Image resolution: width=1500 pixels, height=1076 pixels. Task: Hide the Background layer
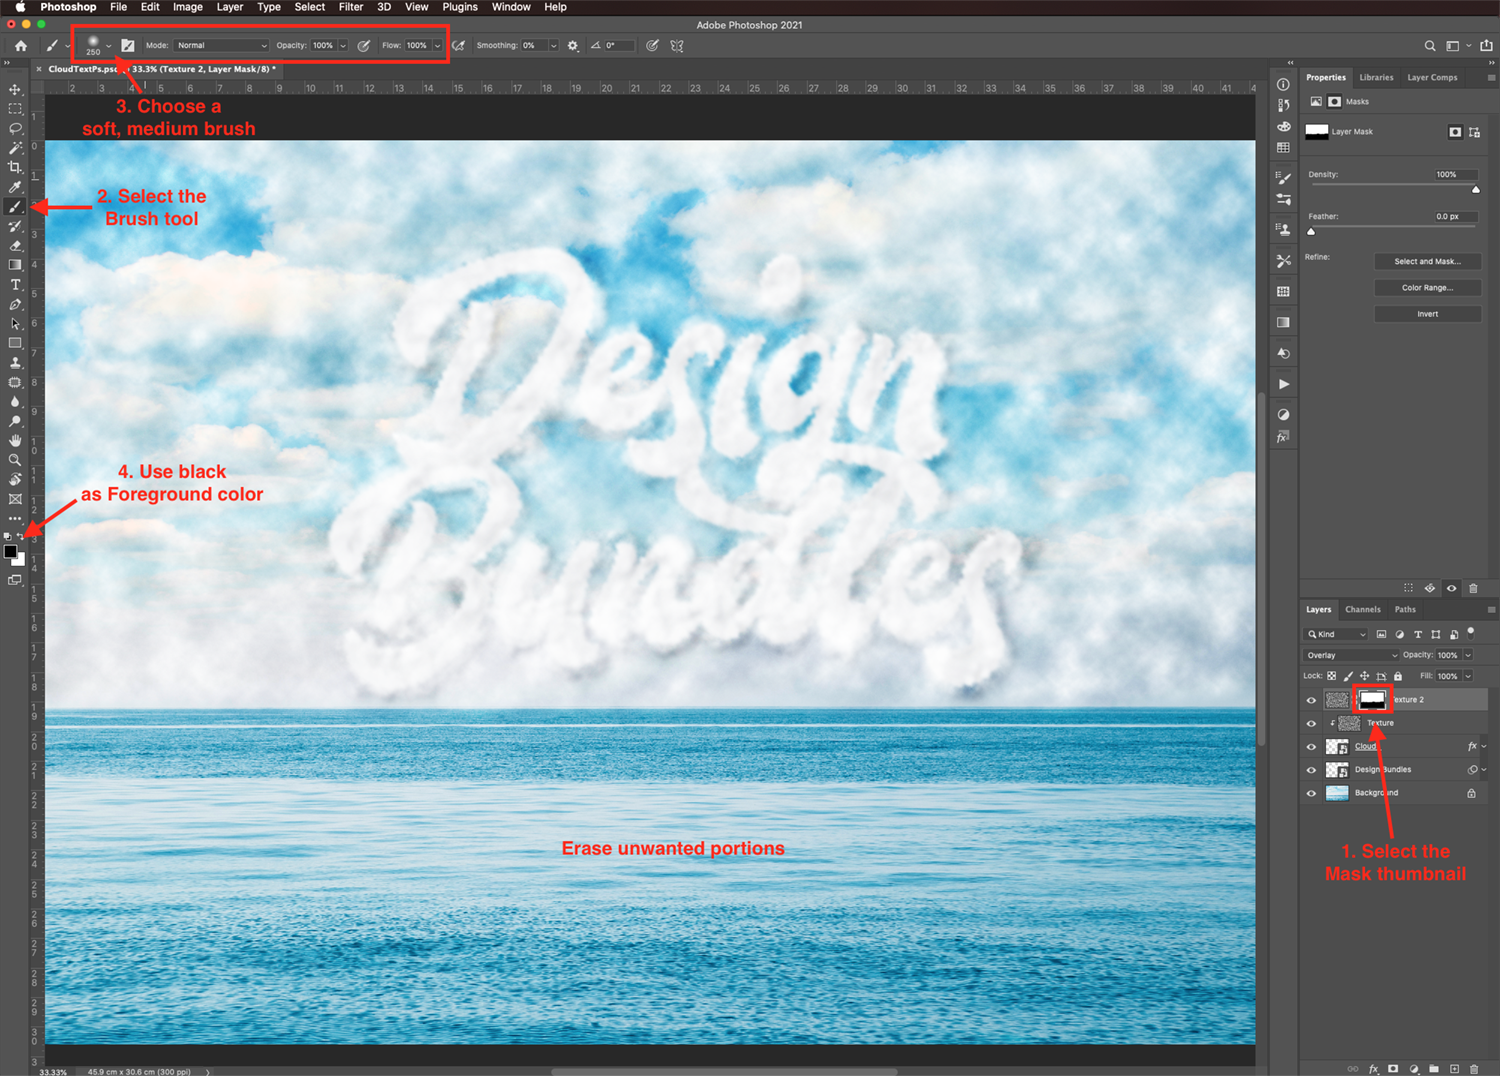[x=1311, y=793]
